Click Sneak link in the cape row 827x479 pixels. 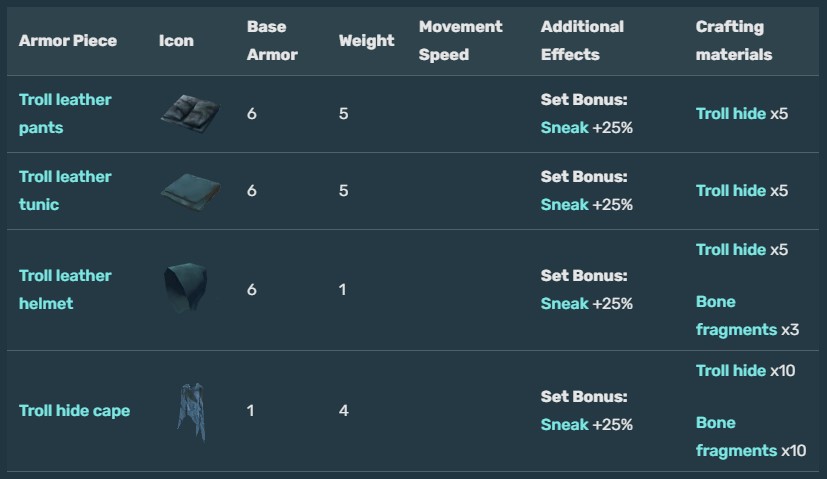coord(564,424)
